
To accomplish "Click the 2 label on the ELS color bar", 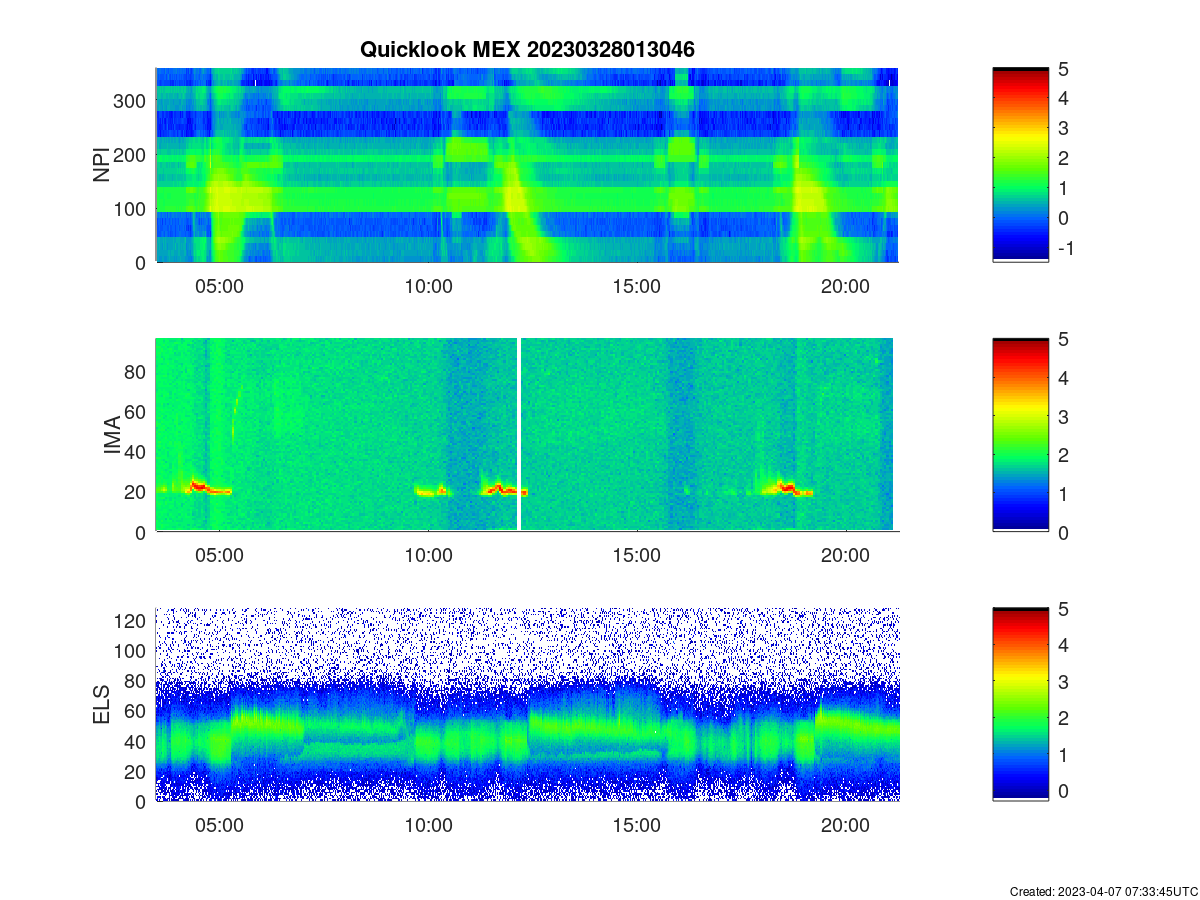I will 1063,717.
